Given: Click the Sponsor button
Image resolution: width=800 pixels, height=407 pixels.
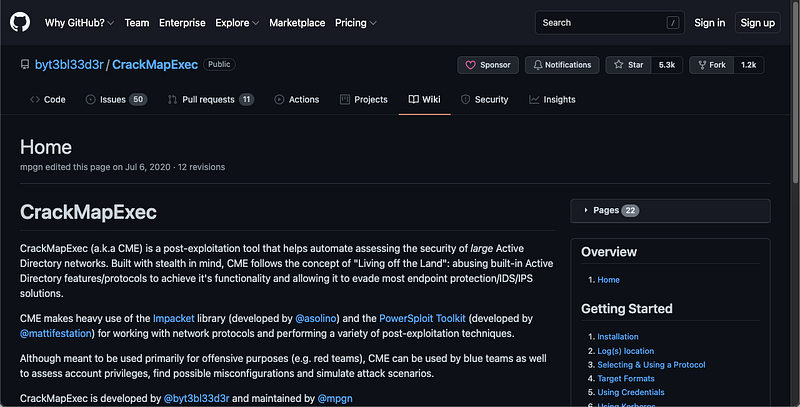Looking at the screenshot, I should point(488,65).
